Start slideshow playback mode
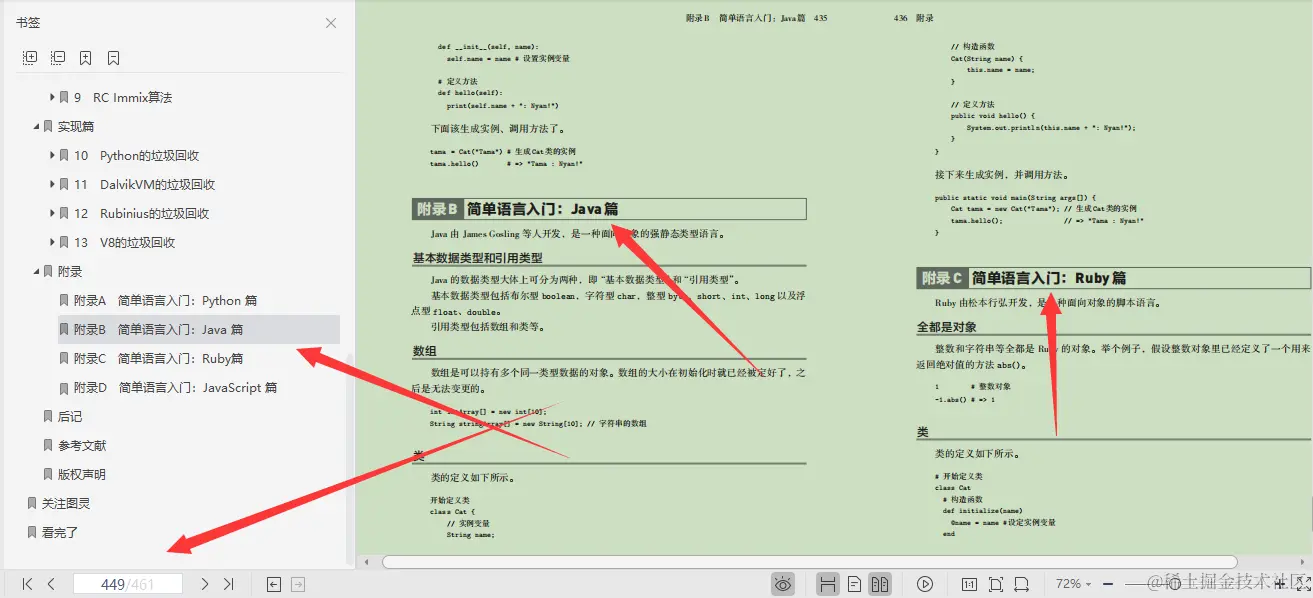 [x=925, y=583]
